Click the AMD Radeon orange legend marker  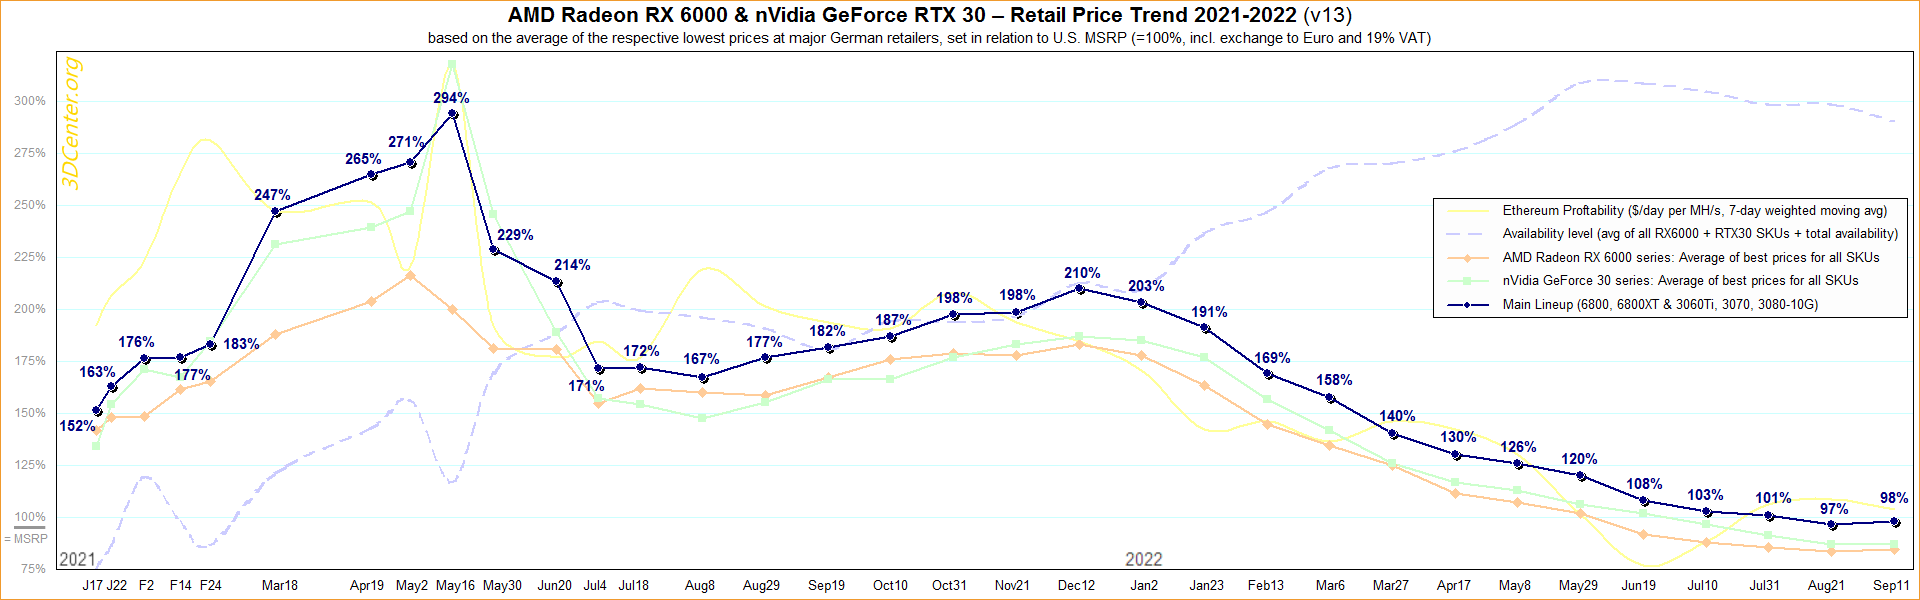(x=1467, y=258)
